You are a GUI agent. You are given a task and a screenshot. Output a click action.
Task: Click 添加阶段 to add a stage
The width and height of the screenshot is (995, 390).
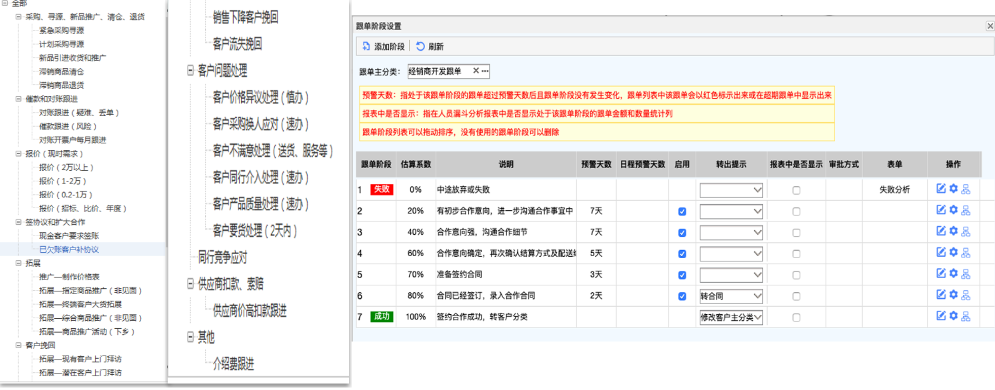pyautogui.click(x=383, y=46)
